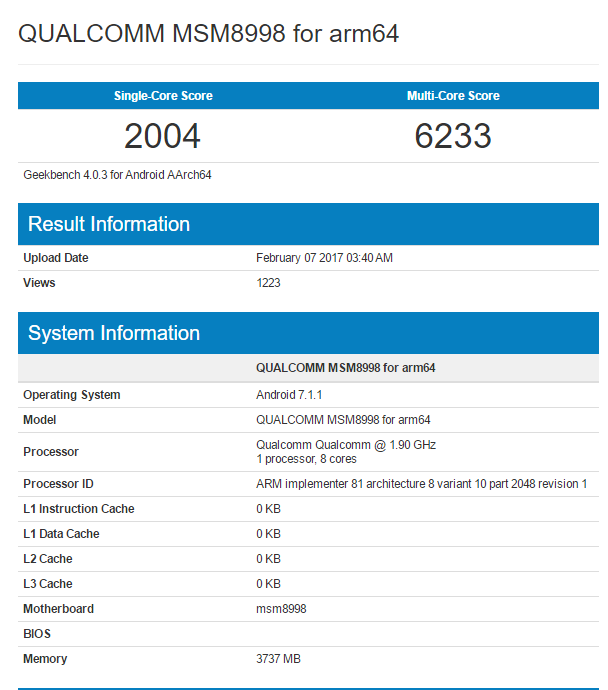608x690 pixels.
Task: Select the L2 Cache 0 KB value
Action: [268, 559]
